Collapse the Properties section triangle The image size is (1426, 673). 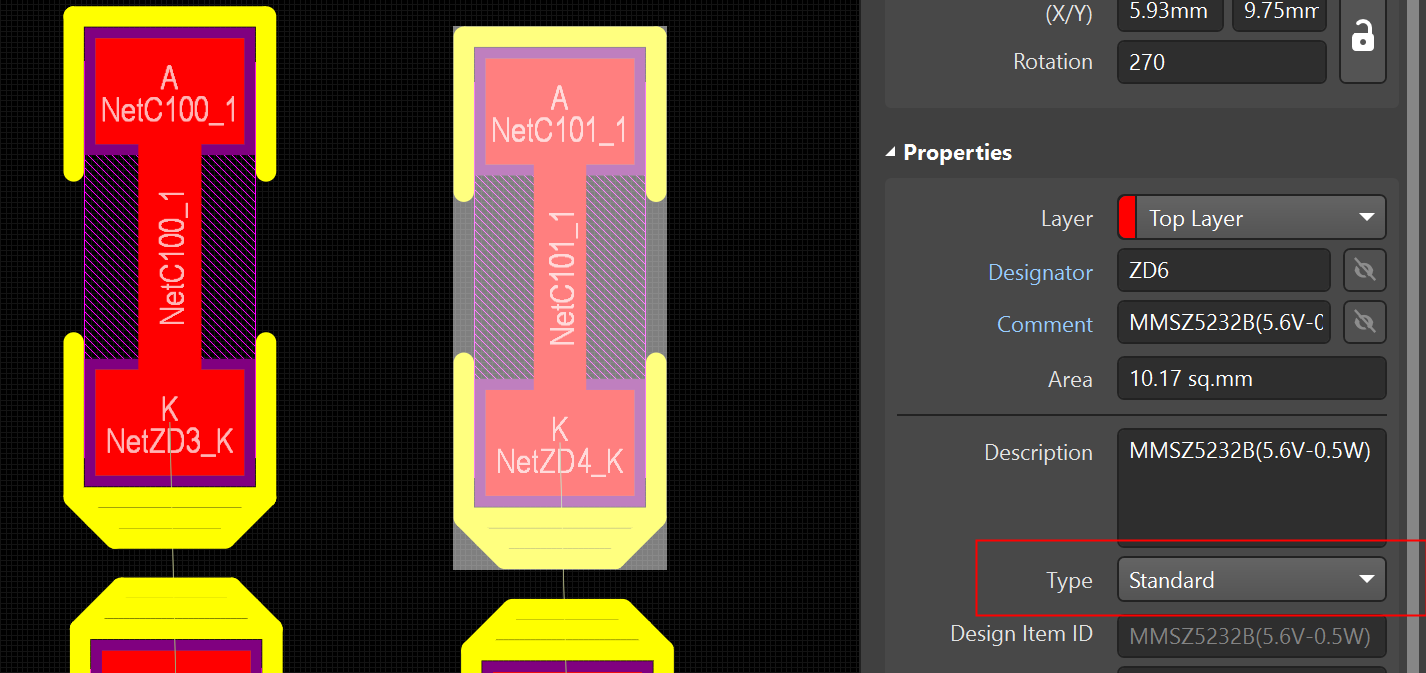click(x=891, y=153)
